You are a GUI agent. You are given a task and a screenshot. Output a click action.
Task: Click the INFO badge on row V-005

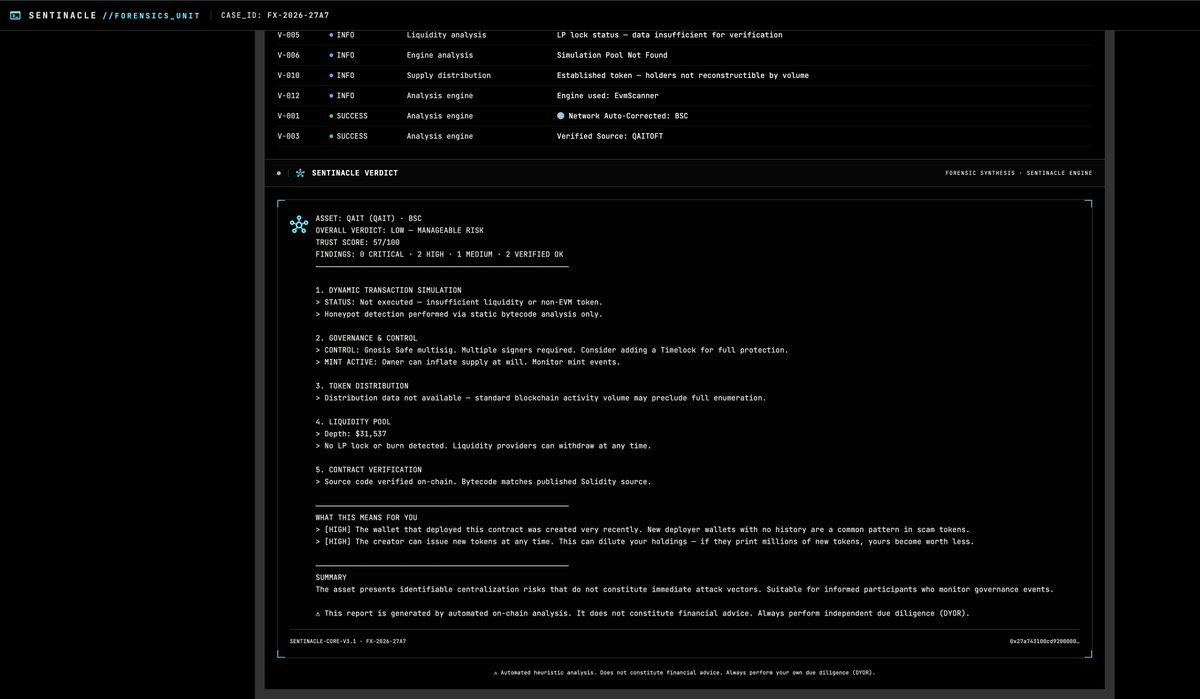pos(342,35)
